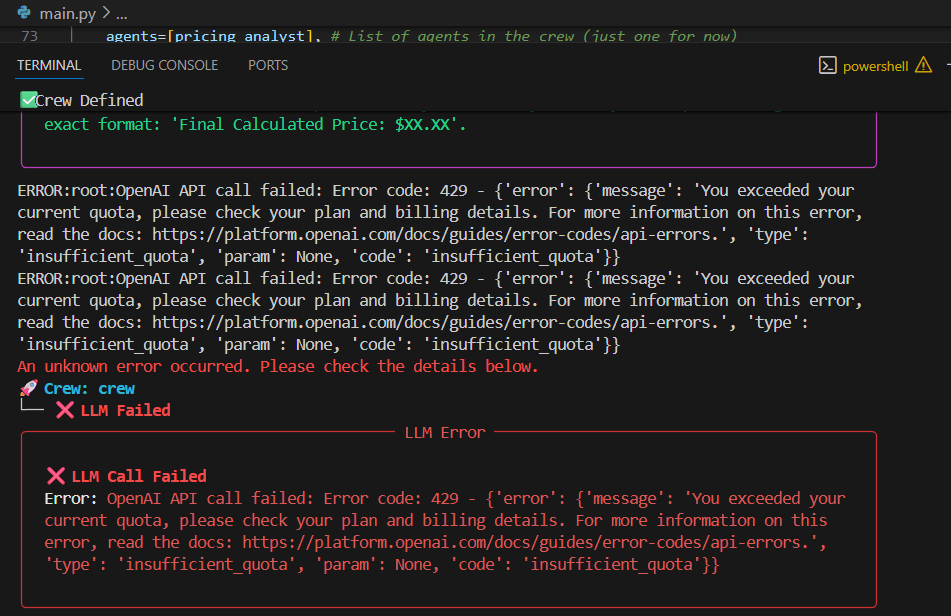Image resolution: width=951 pixels, height=616 pixels.
Task: Switch to the TERMINAL tab
Action: pyautogui.click(x=49, y=65)
